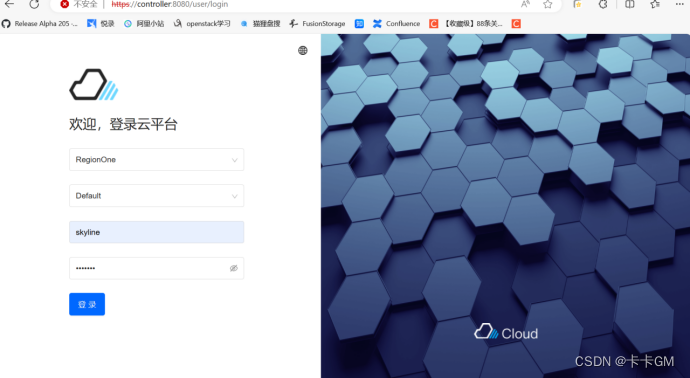Click the 不安全 security label
This screenshot has height=378, width=690.
pos(85,4)
